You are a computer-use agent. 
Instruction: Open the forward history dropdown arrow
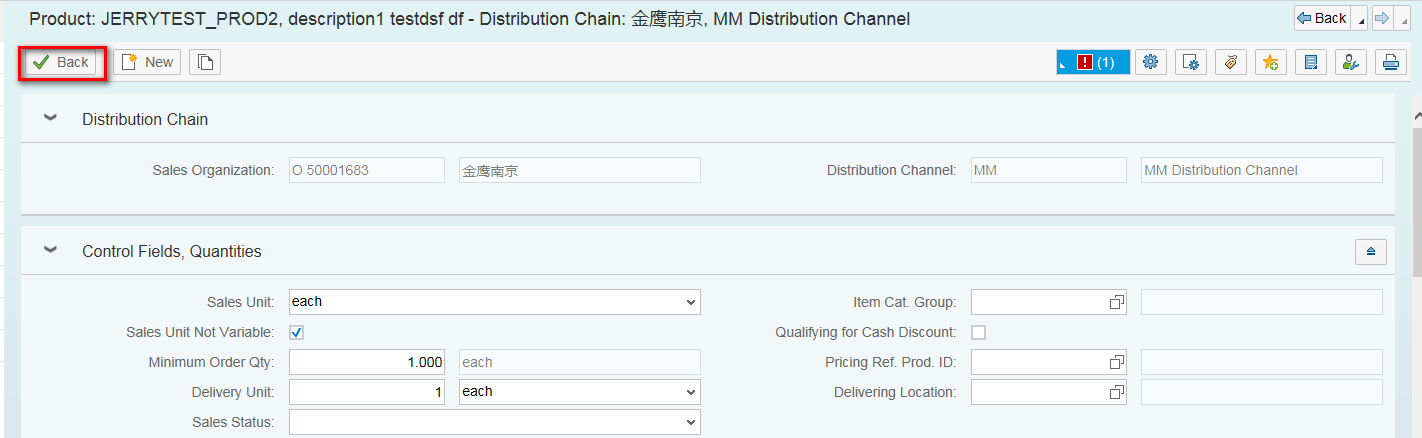(1402, 18)
